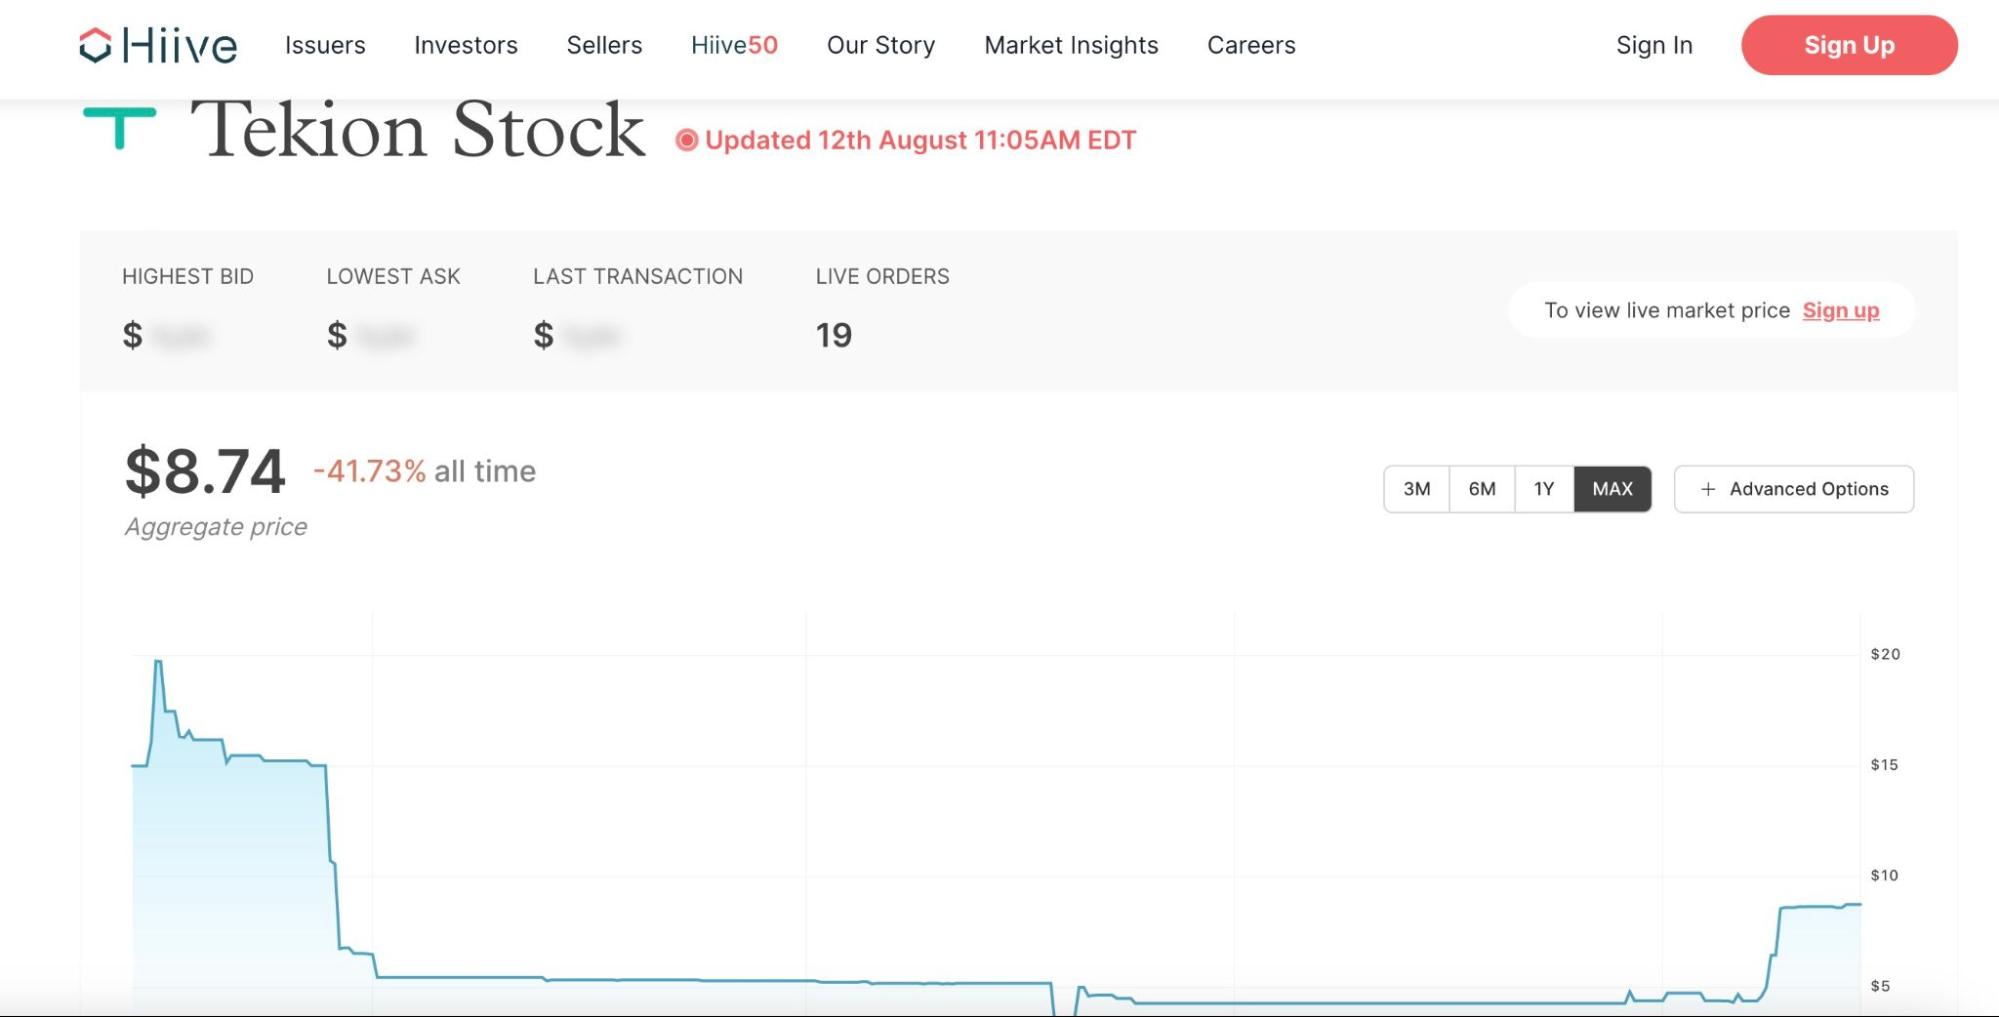Click the $15 axis label

coord(1884,765)
